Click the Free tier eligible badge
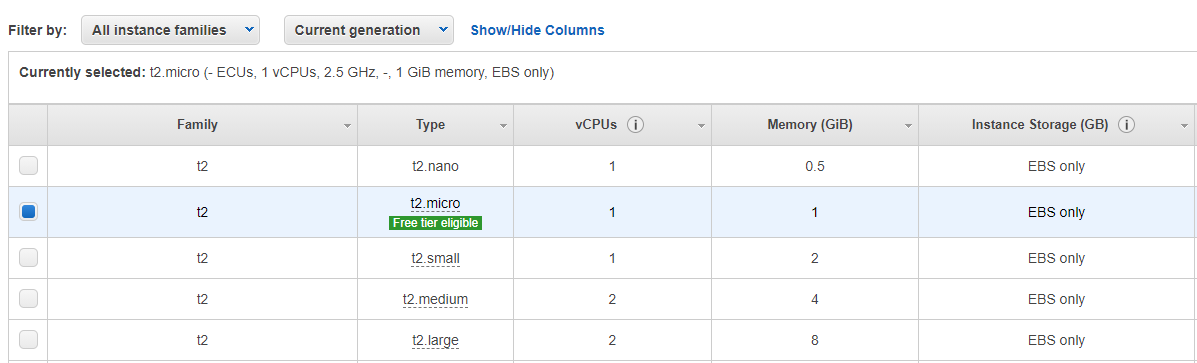1197x363 pixels. pyautogui.click(x=435, y=223)
